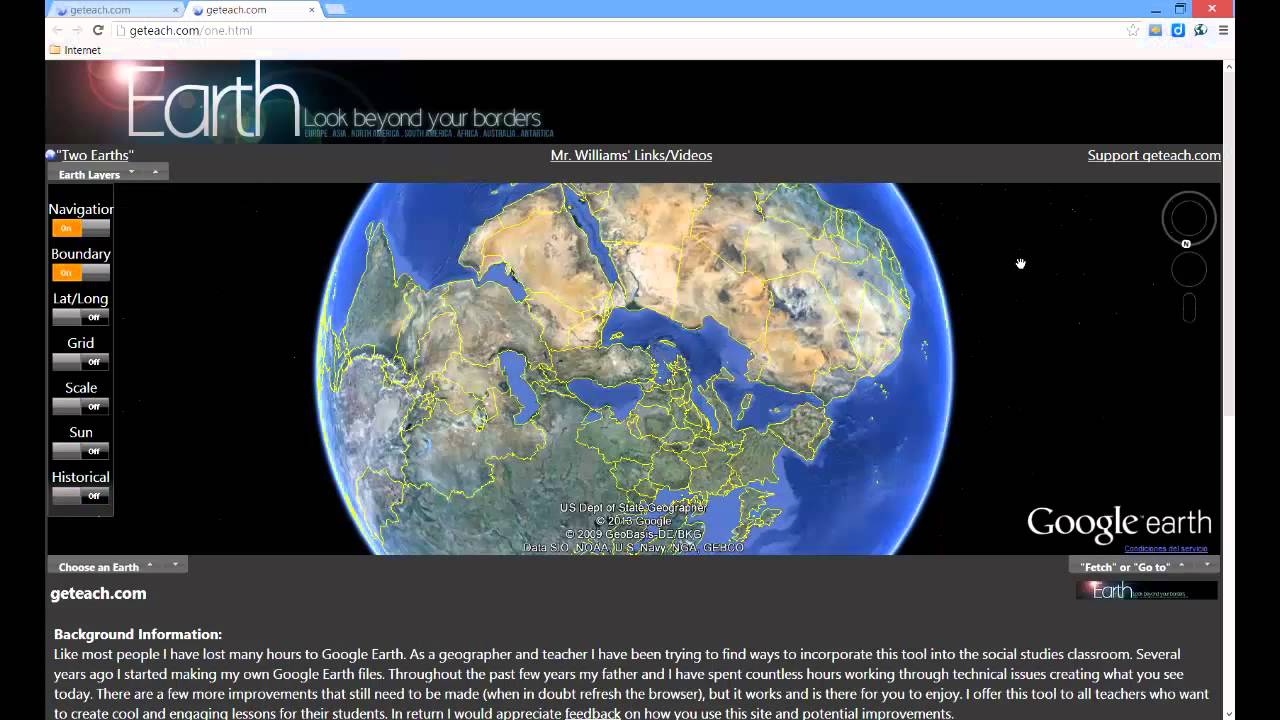
Task: Turn off the Boundary layer switch
Action: coord(81,273)
